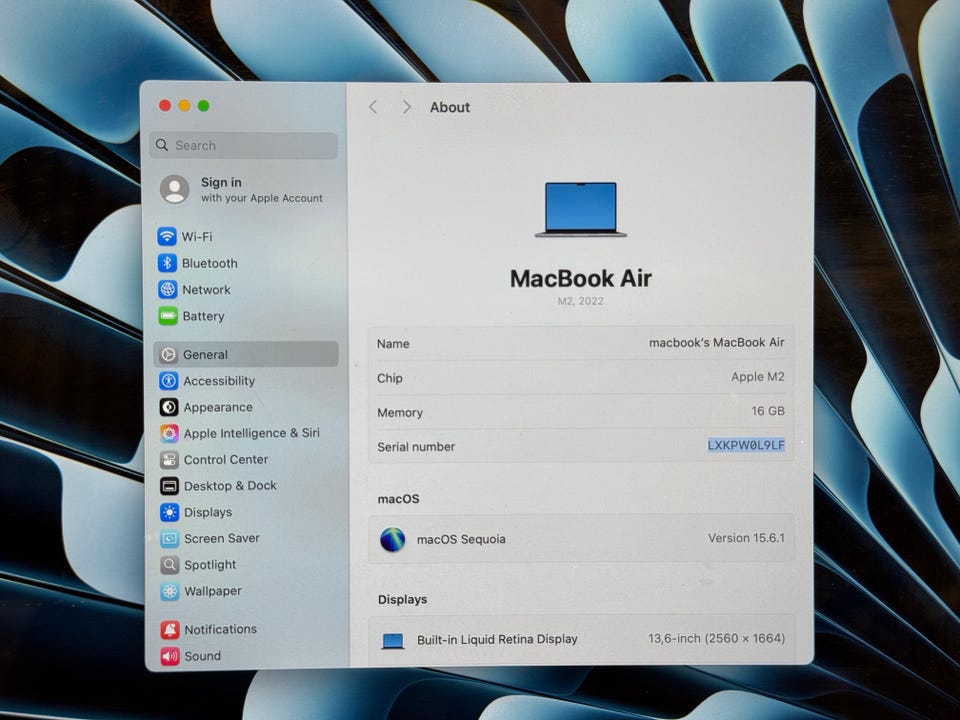Focus the Search field in sidebar
The image size is (960, 720).
coord(244,145)
